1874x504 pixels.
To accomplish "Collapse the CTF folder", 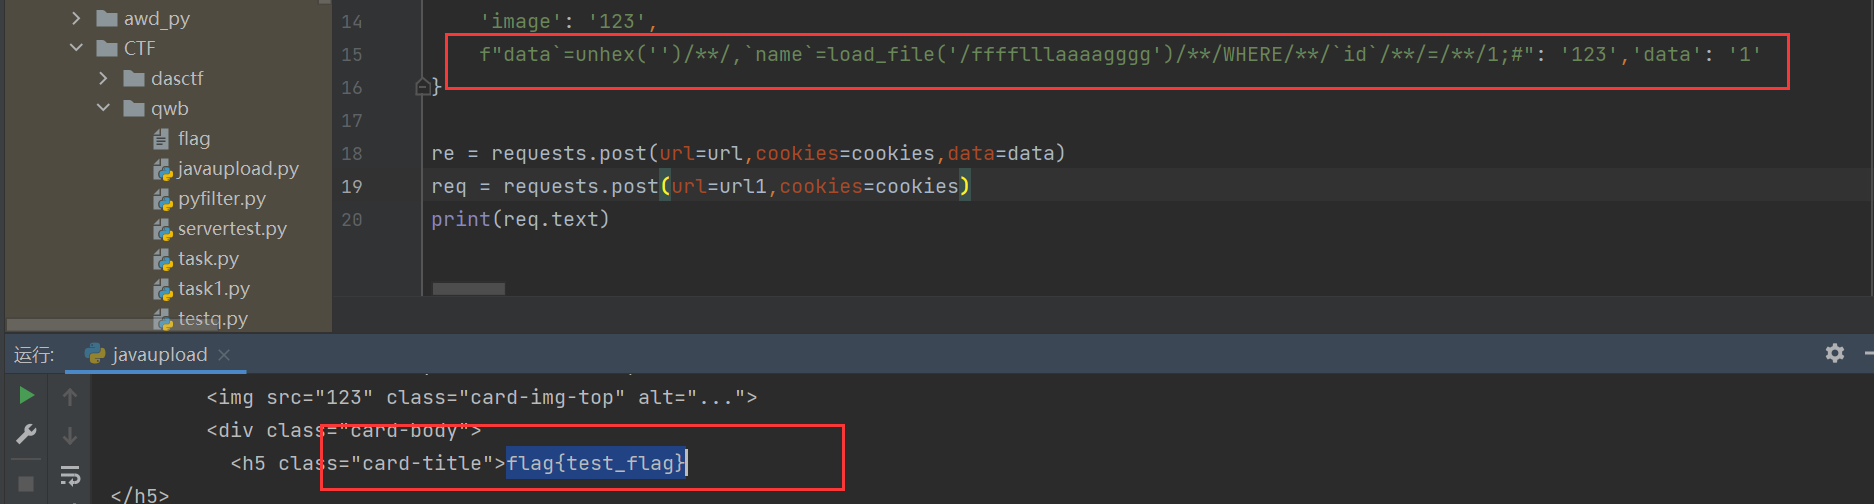I will pos(76,48).
